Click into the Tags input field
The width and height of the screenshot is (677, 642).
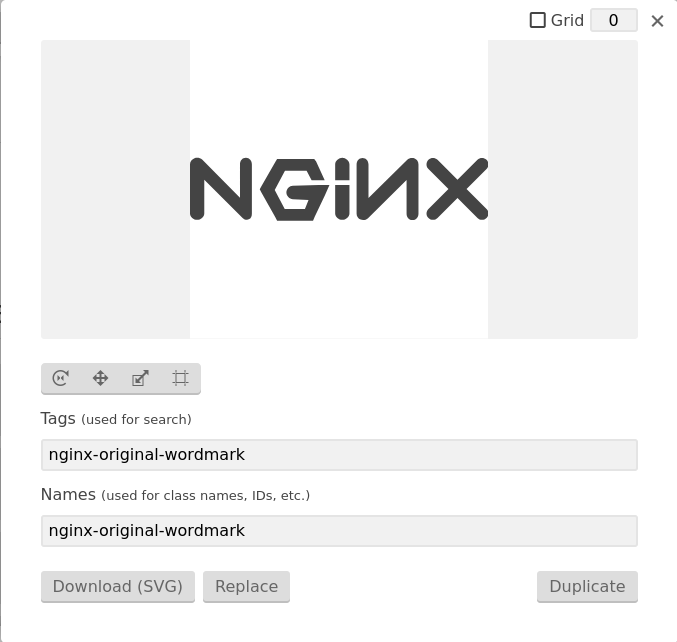[339, 455]
